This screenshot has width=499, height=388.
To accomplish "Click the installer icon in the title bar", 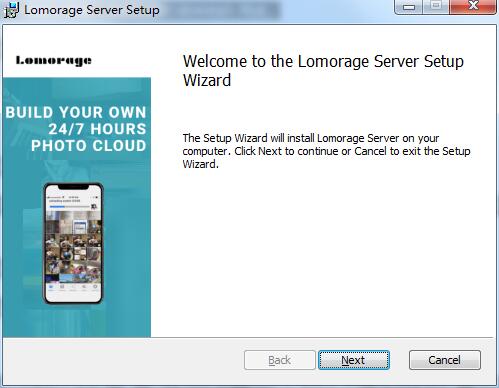I will pyautogui.click(x=12, y=10).
